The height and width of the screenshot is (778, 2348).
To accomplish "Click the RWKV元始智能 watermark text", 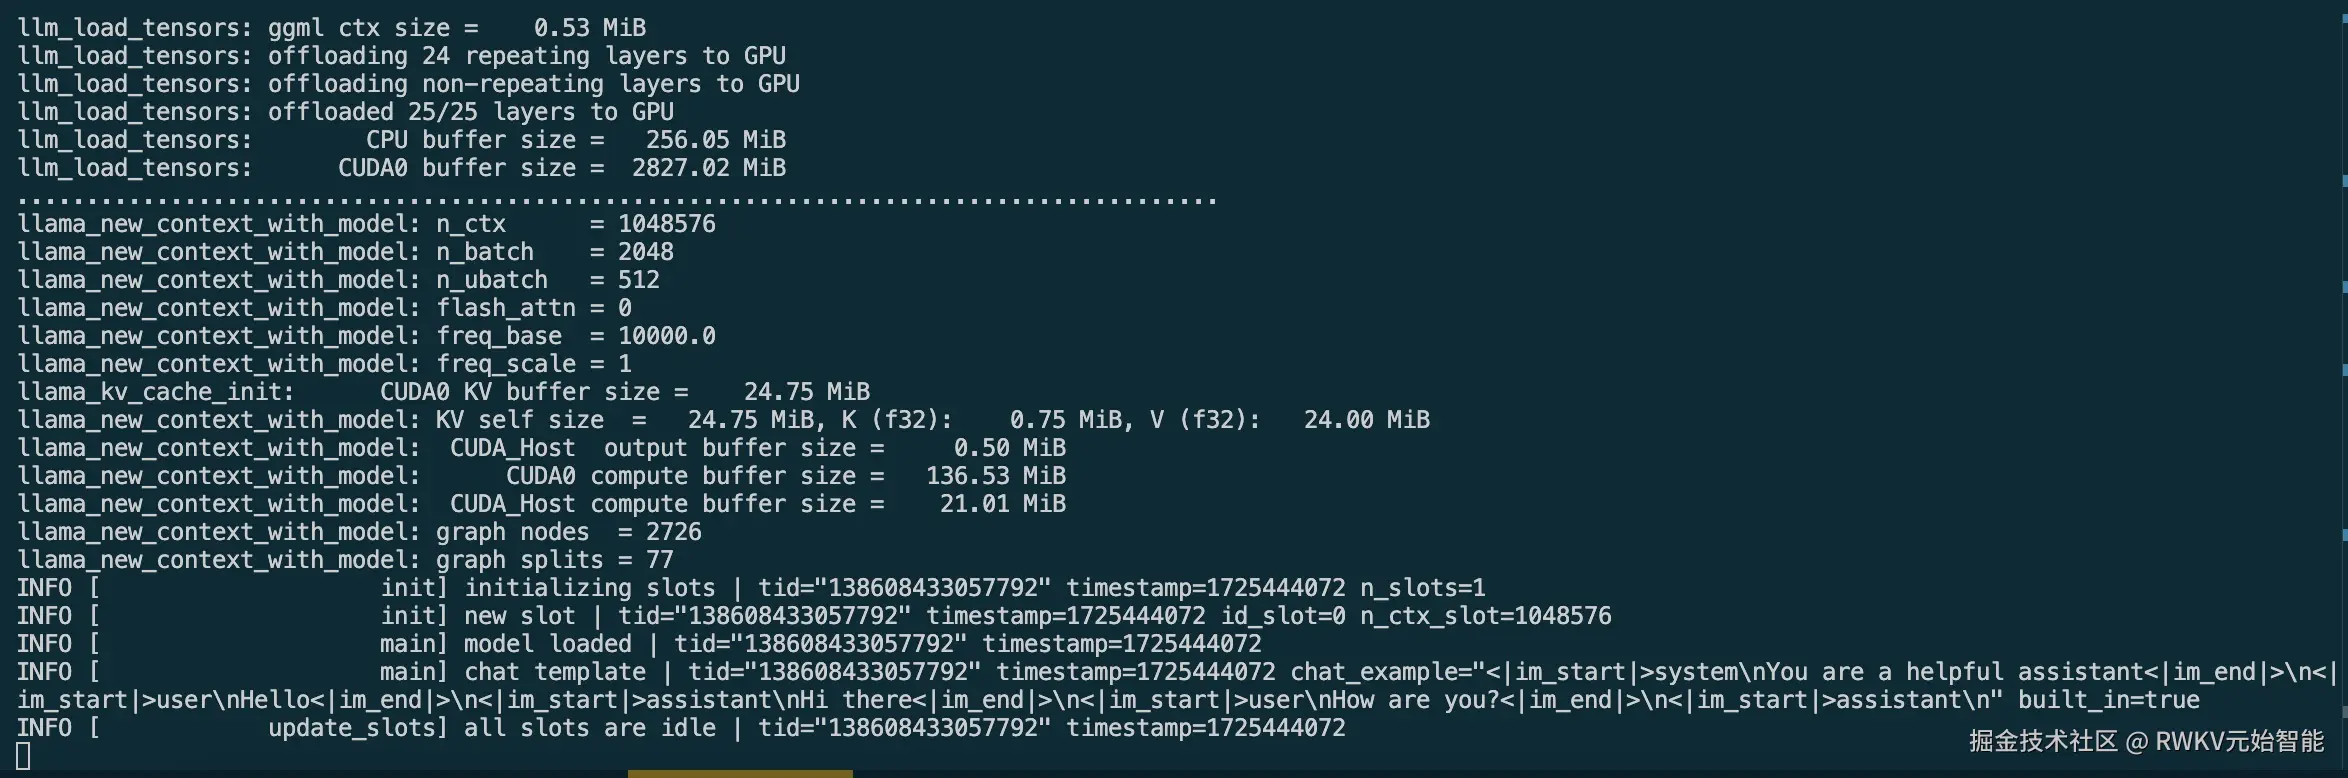I will pyautogui.click(x=2239, y=741).
